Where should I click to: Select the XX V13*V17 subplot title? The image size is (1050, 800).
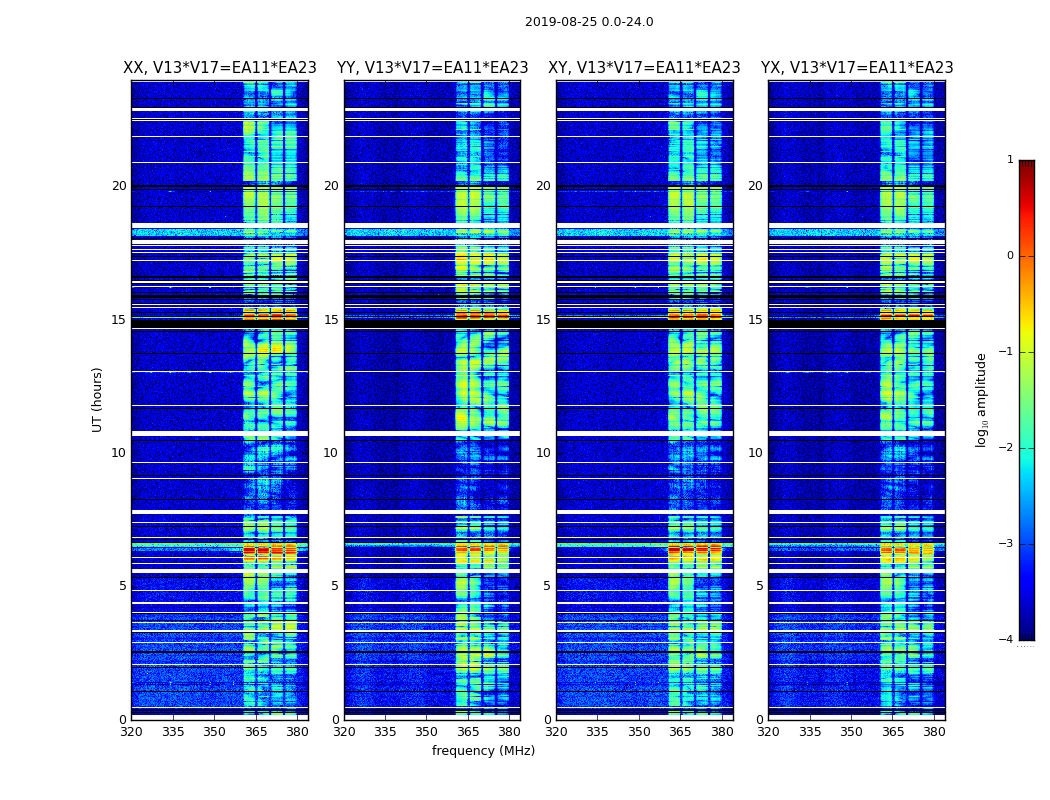pos(220,68)
